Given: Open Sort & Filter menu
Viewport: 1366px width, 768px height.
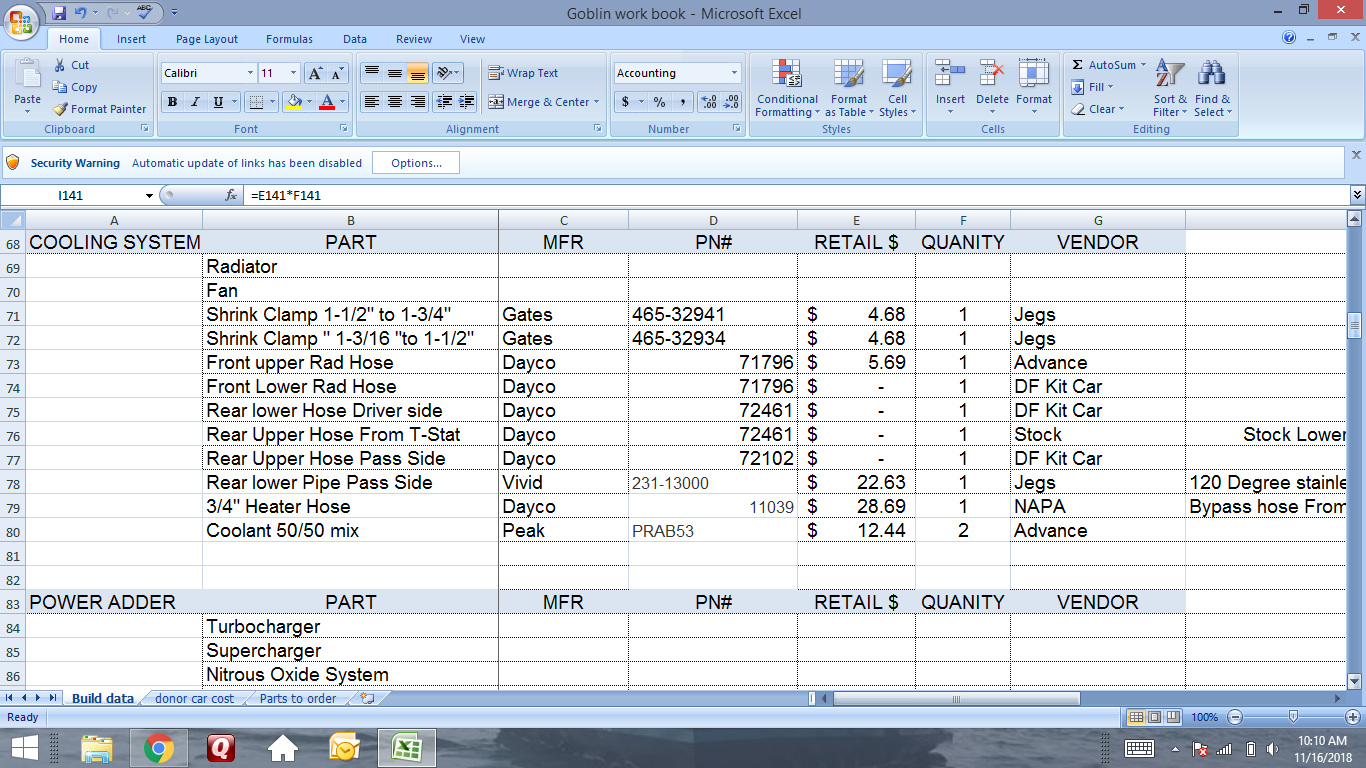Looking at the screenshot, I should 1169,88.
